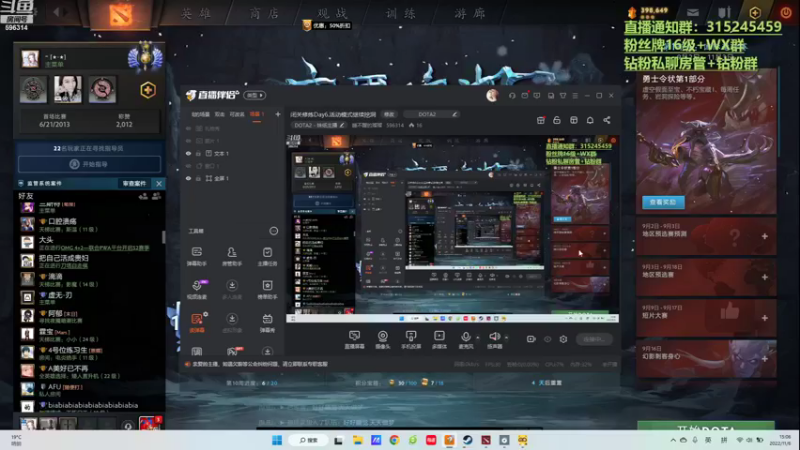Image resolution: width=800 pixels, height=450 pixels.
Task: Toggle visibility of 全屏 1 source
Action: pyautogui.click(x=188, y=179)
